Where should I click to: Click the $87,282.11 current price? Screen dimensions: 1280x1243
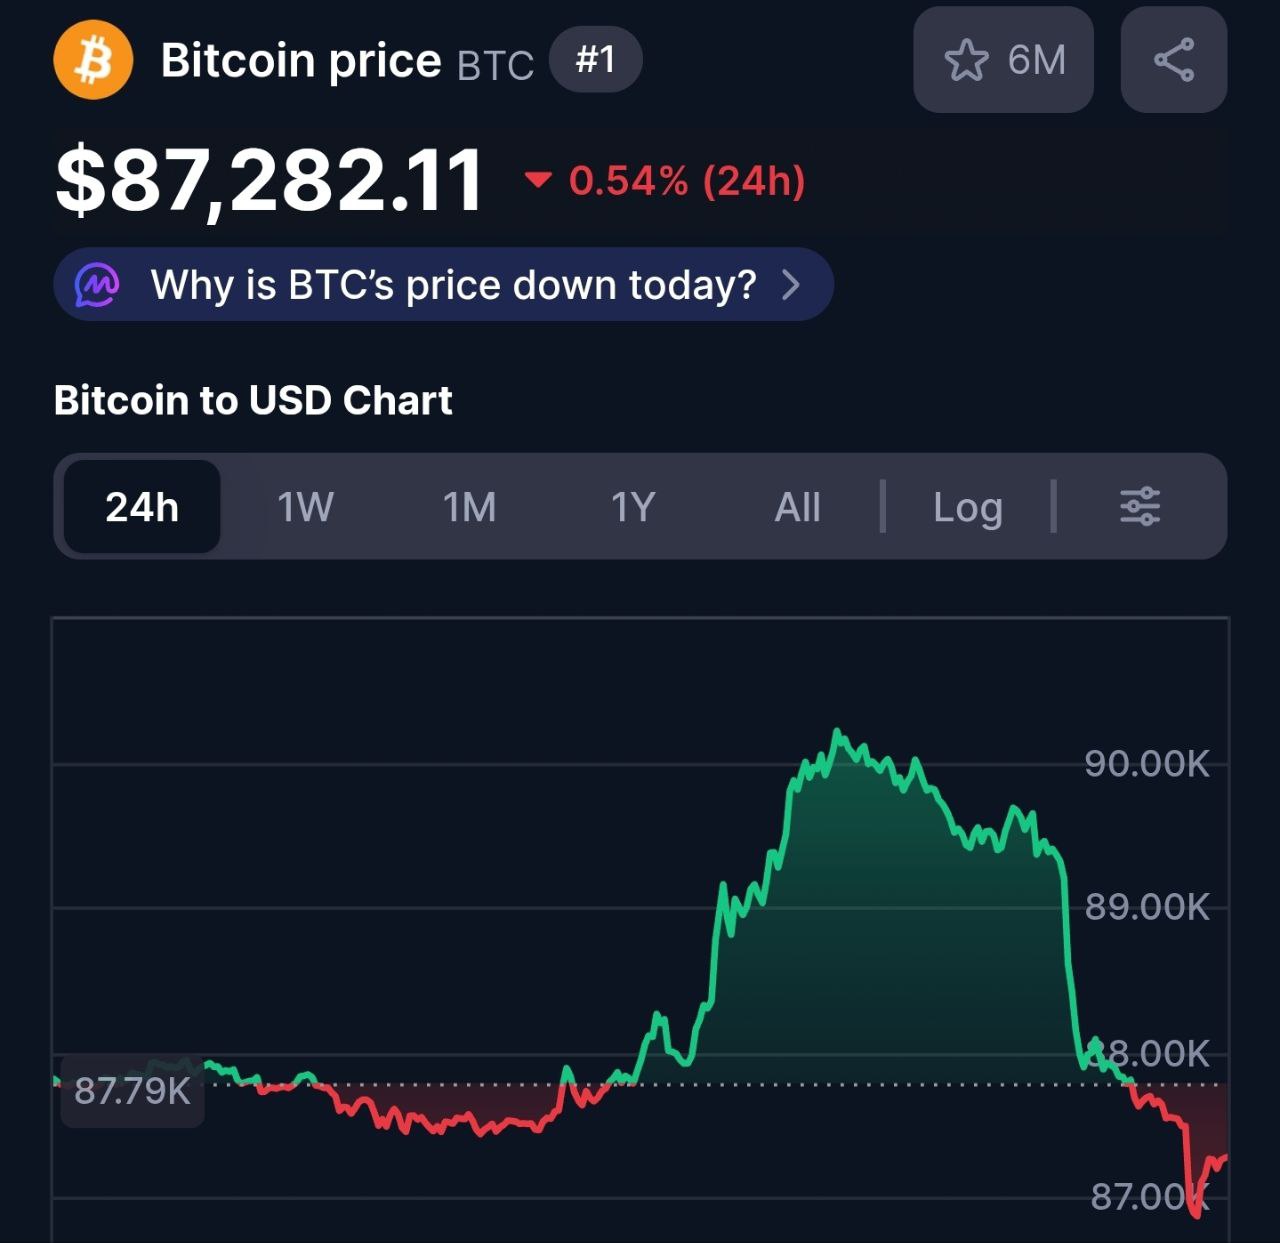point(270,180)
